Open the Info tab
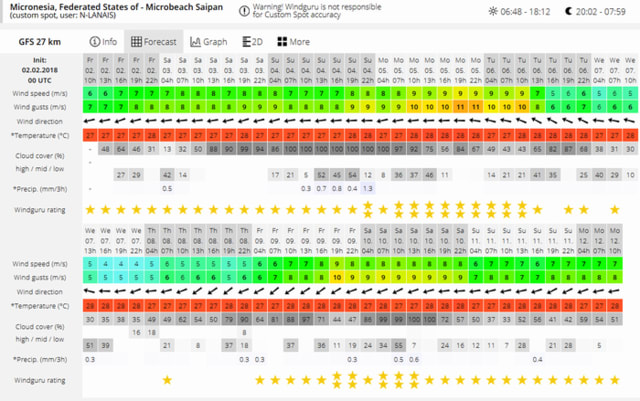This screenshot has width=640, height=401. (103, 42)
